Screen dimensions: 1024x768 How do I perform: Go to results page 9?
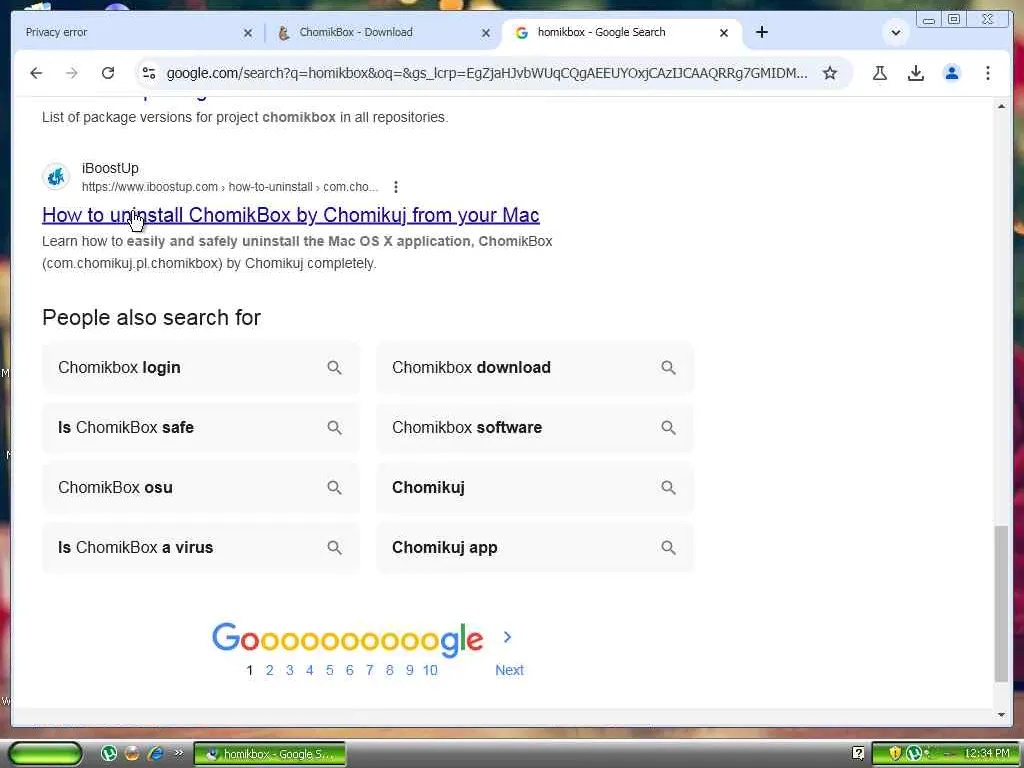click(x=409, y=670)
